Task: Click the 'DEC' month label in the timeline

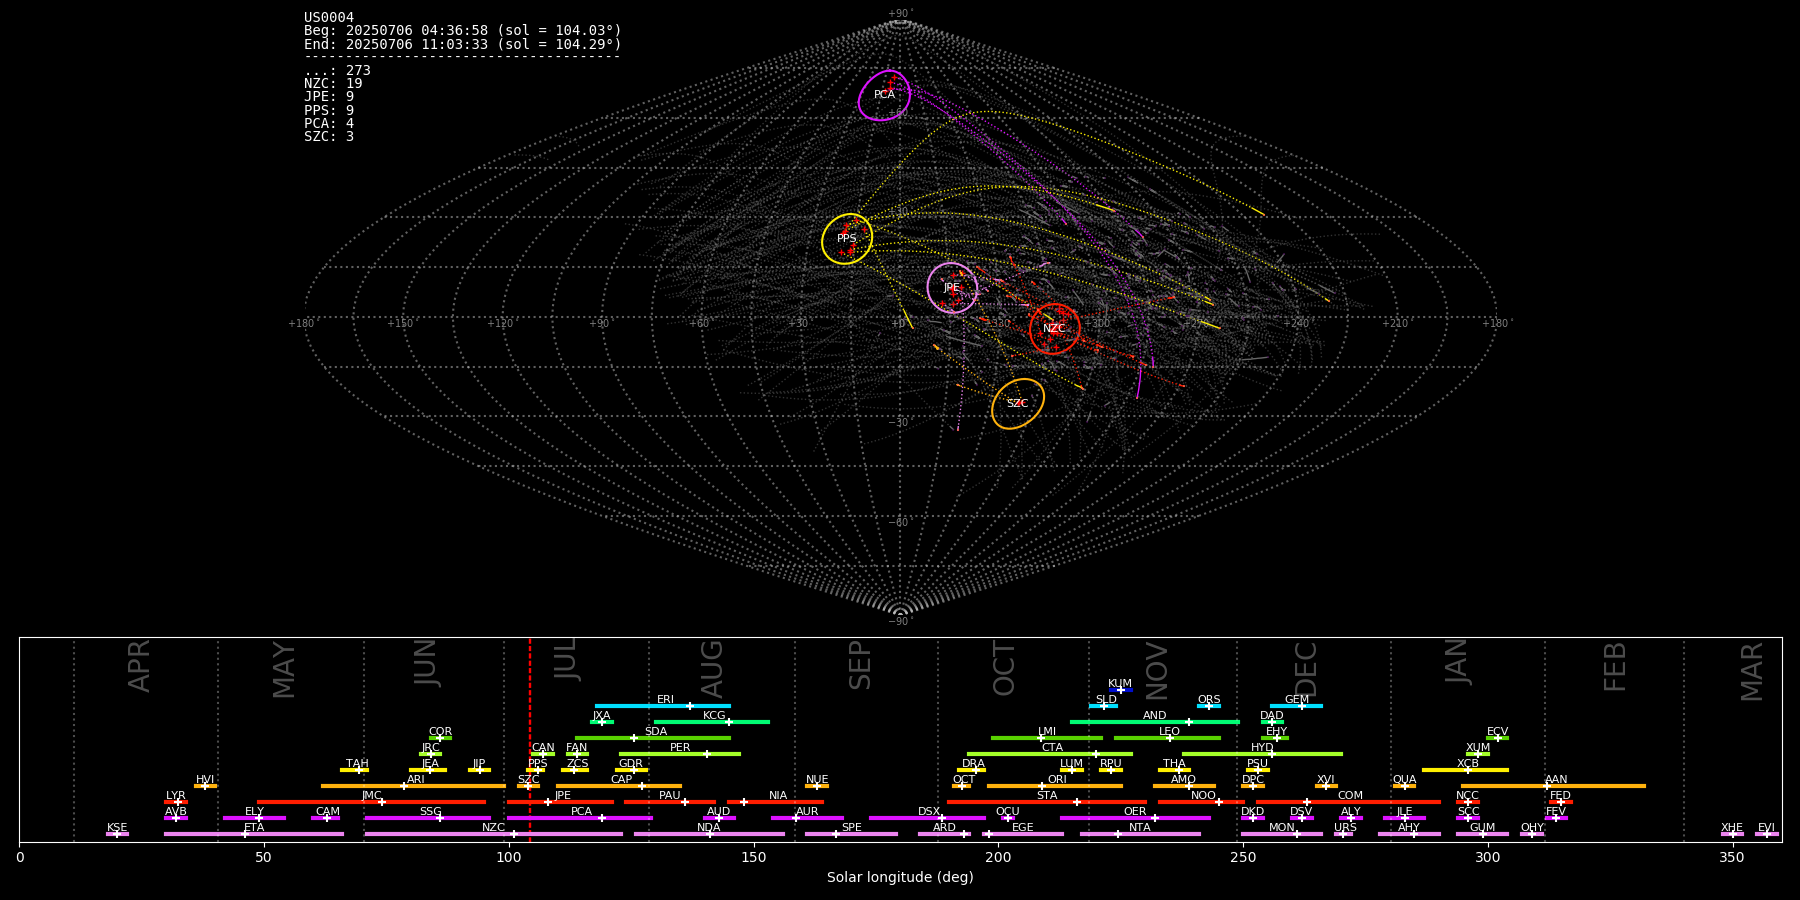Action: (1306, 668)
